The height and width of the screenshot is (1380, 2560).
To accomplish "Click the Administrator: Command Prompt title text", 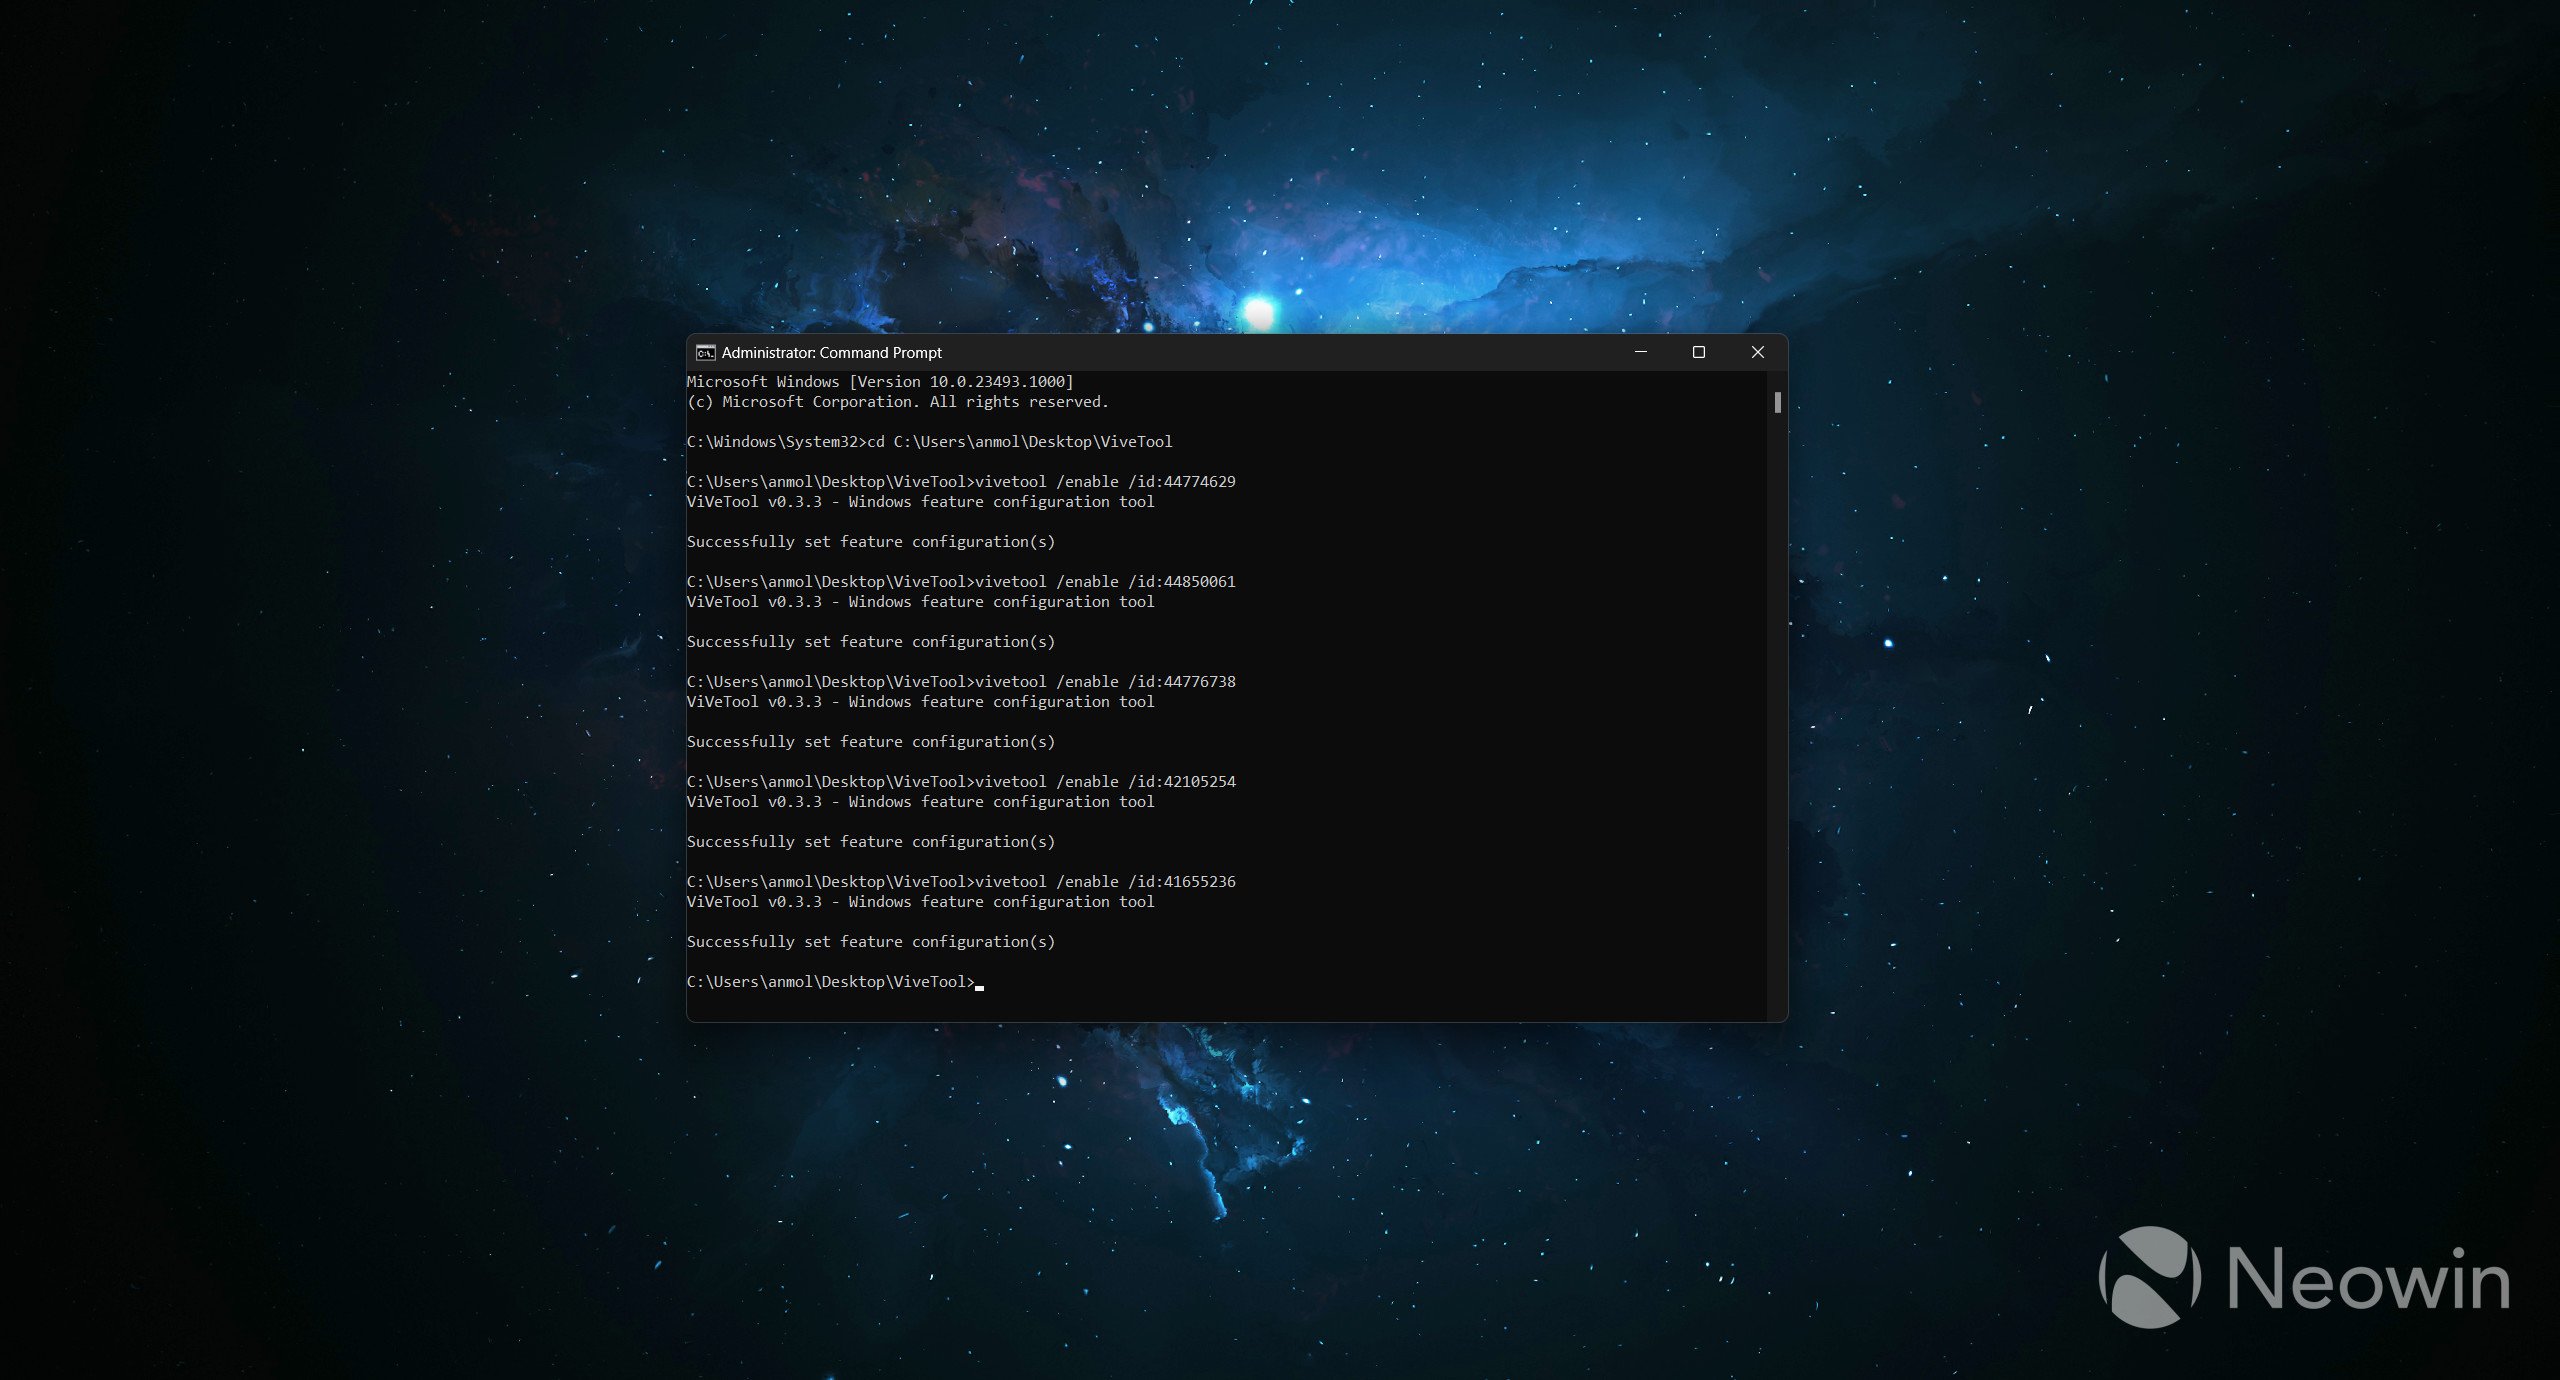I will (831, 353).
